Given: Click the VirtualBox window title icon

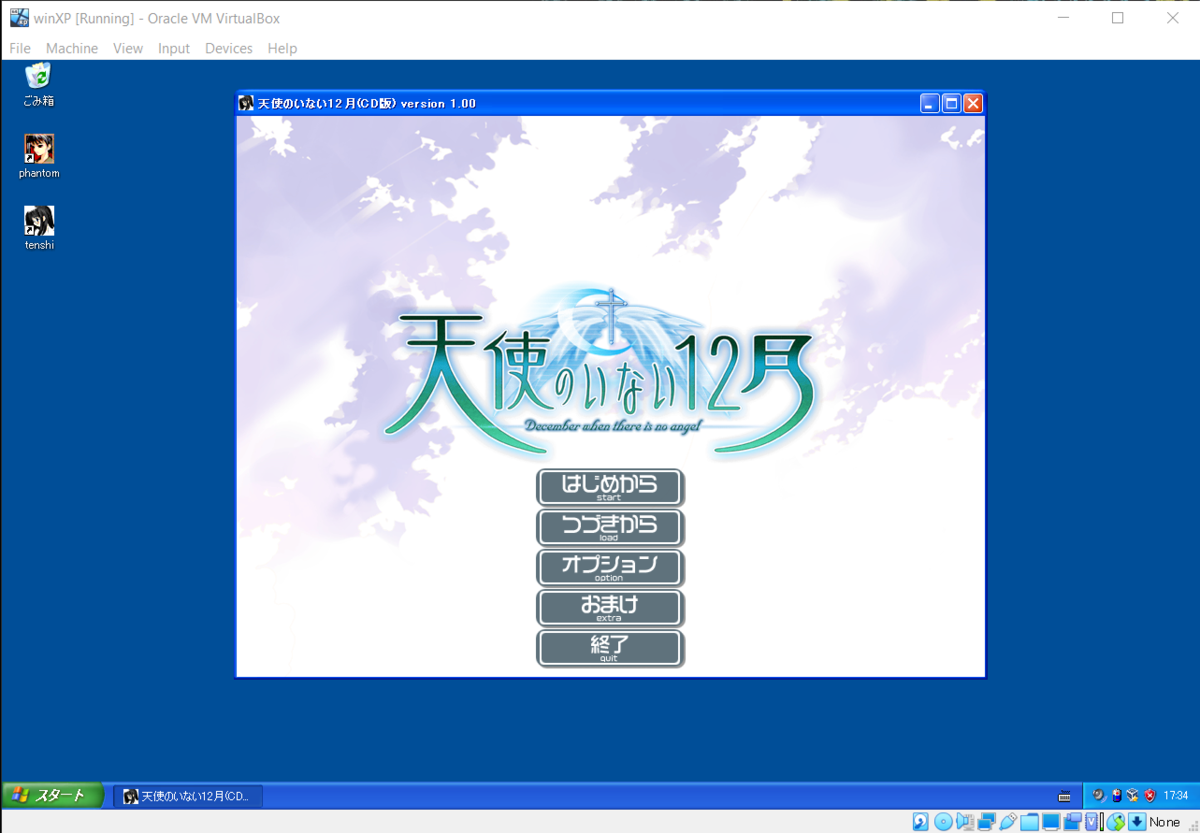Looking at the screenshot, I should tap(19, 18).
